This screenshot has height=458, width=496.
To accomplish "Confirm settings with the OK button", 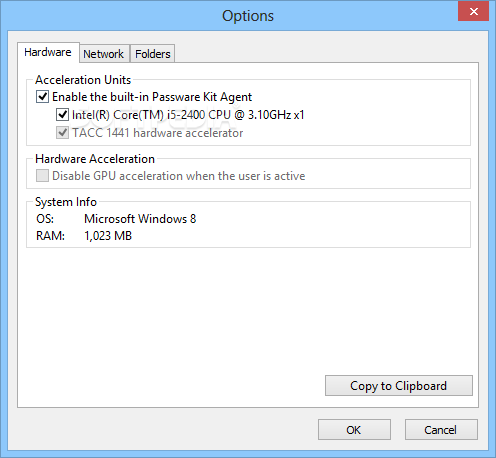I will (354, 430).
